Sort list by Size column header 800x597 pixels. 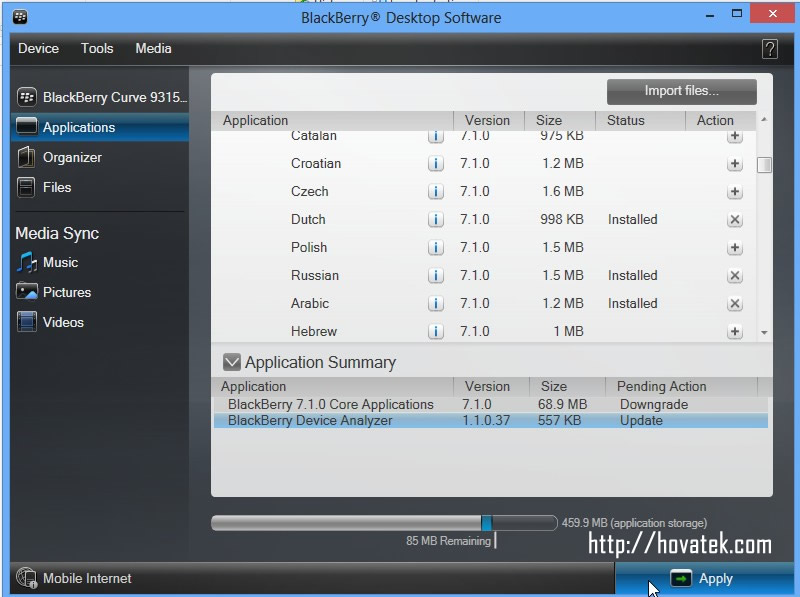pos(560,120)
